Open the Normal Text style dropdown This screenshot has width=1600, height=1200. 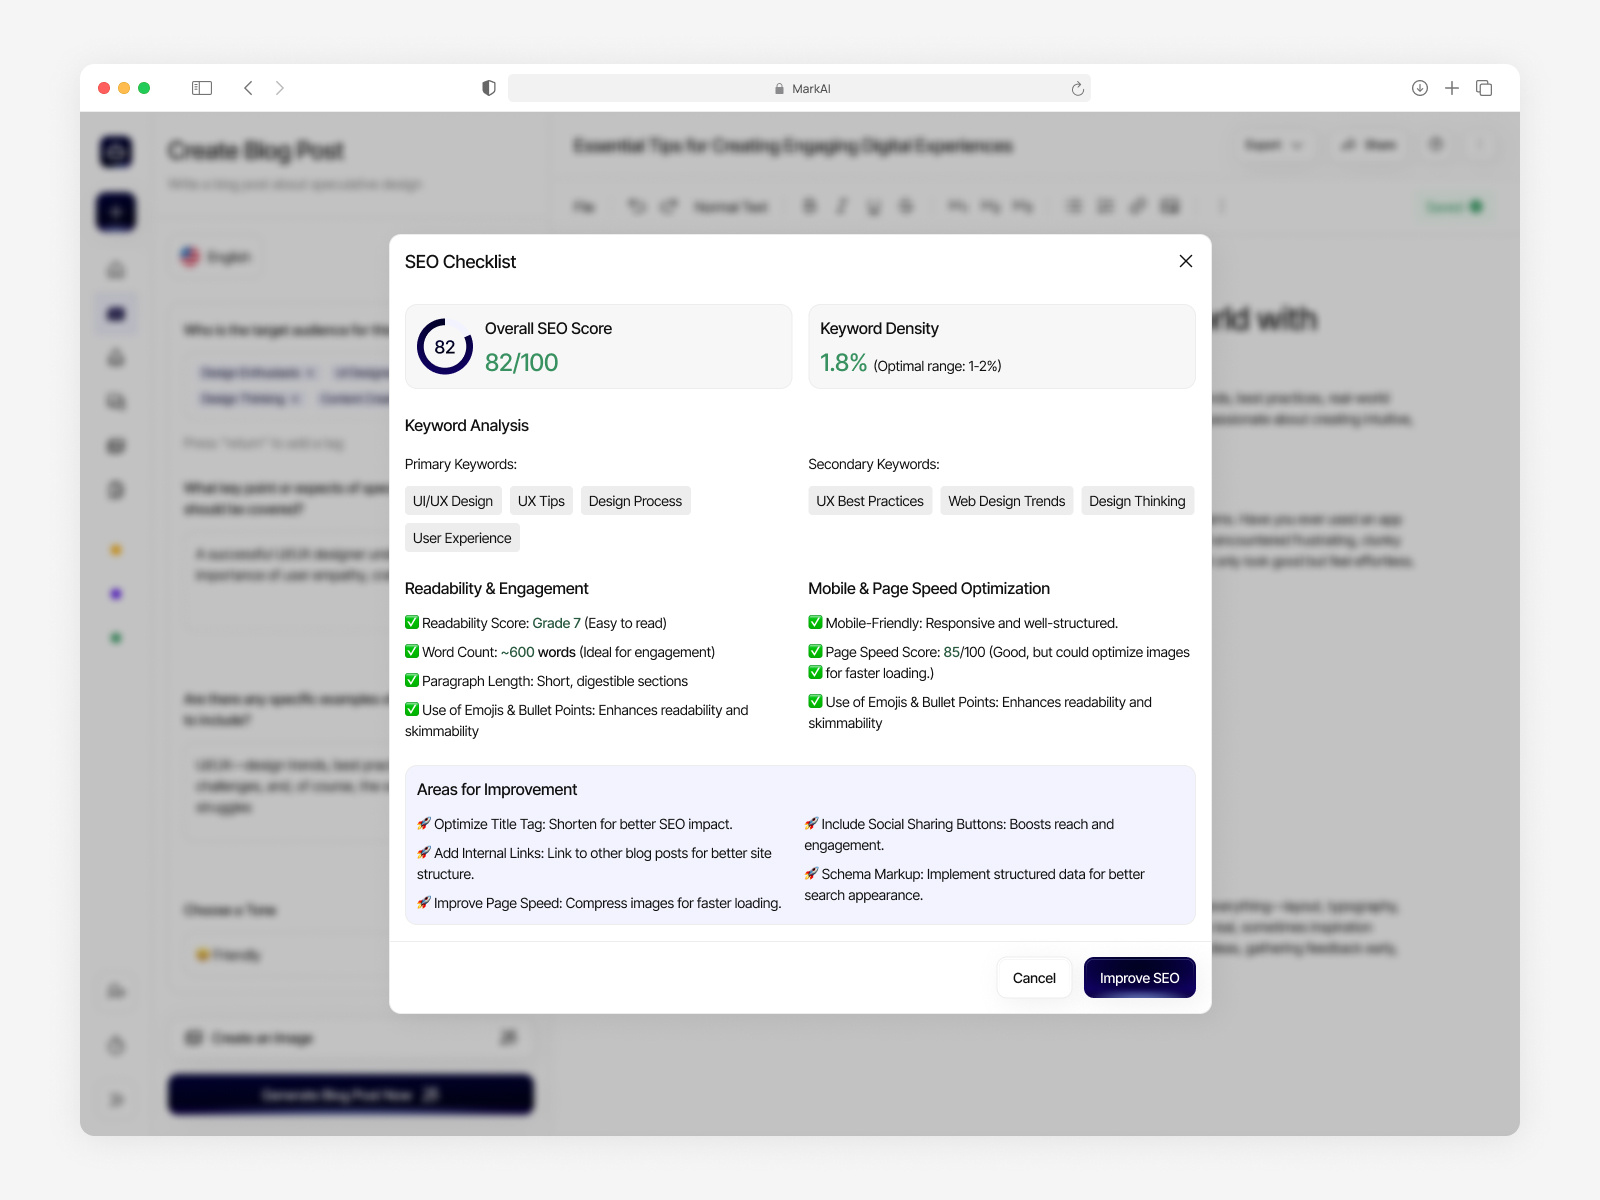731,206
